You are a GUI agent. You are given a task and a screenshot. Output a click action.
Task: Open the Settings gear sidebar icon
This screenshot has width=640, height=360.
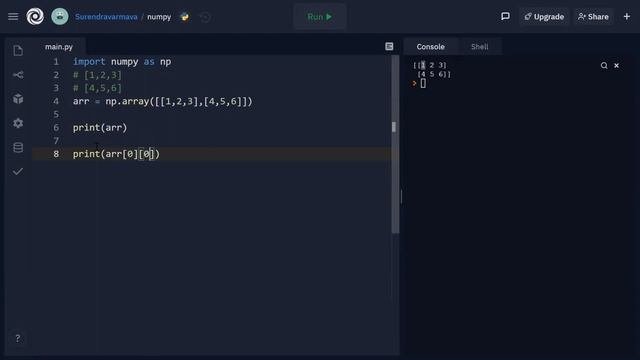coord(18,123)
